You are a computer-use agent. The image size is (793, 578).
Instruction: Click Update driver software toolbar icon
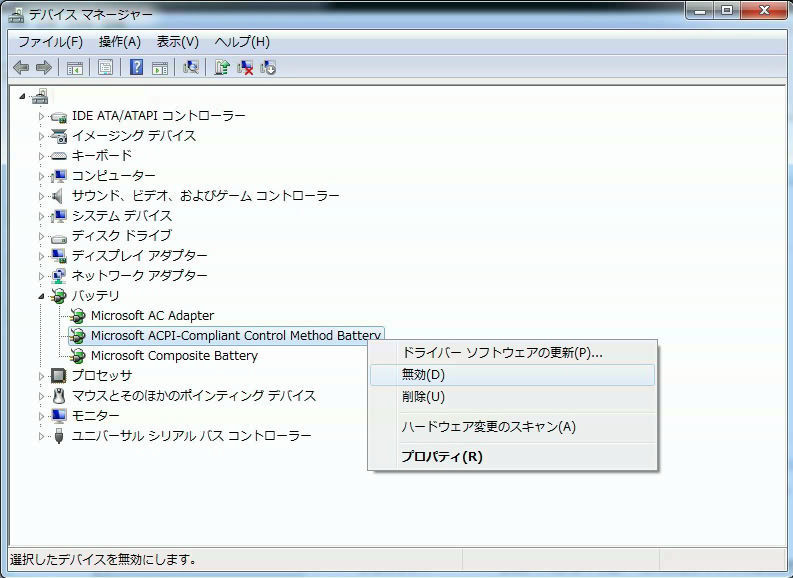pos(222,67)
